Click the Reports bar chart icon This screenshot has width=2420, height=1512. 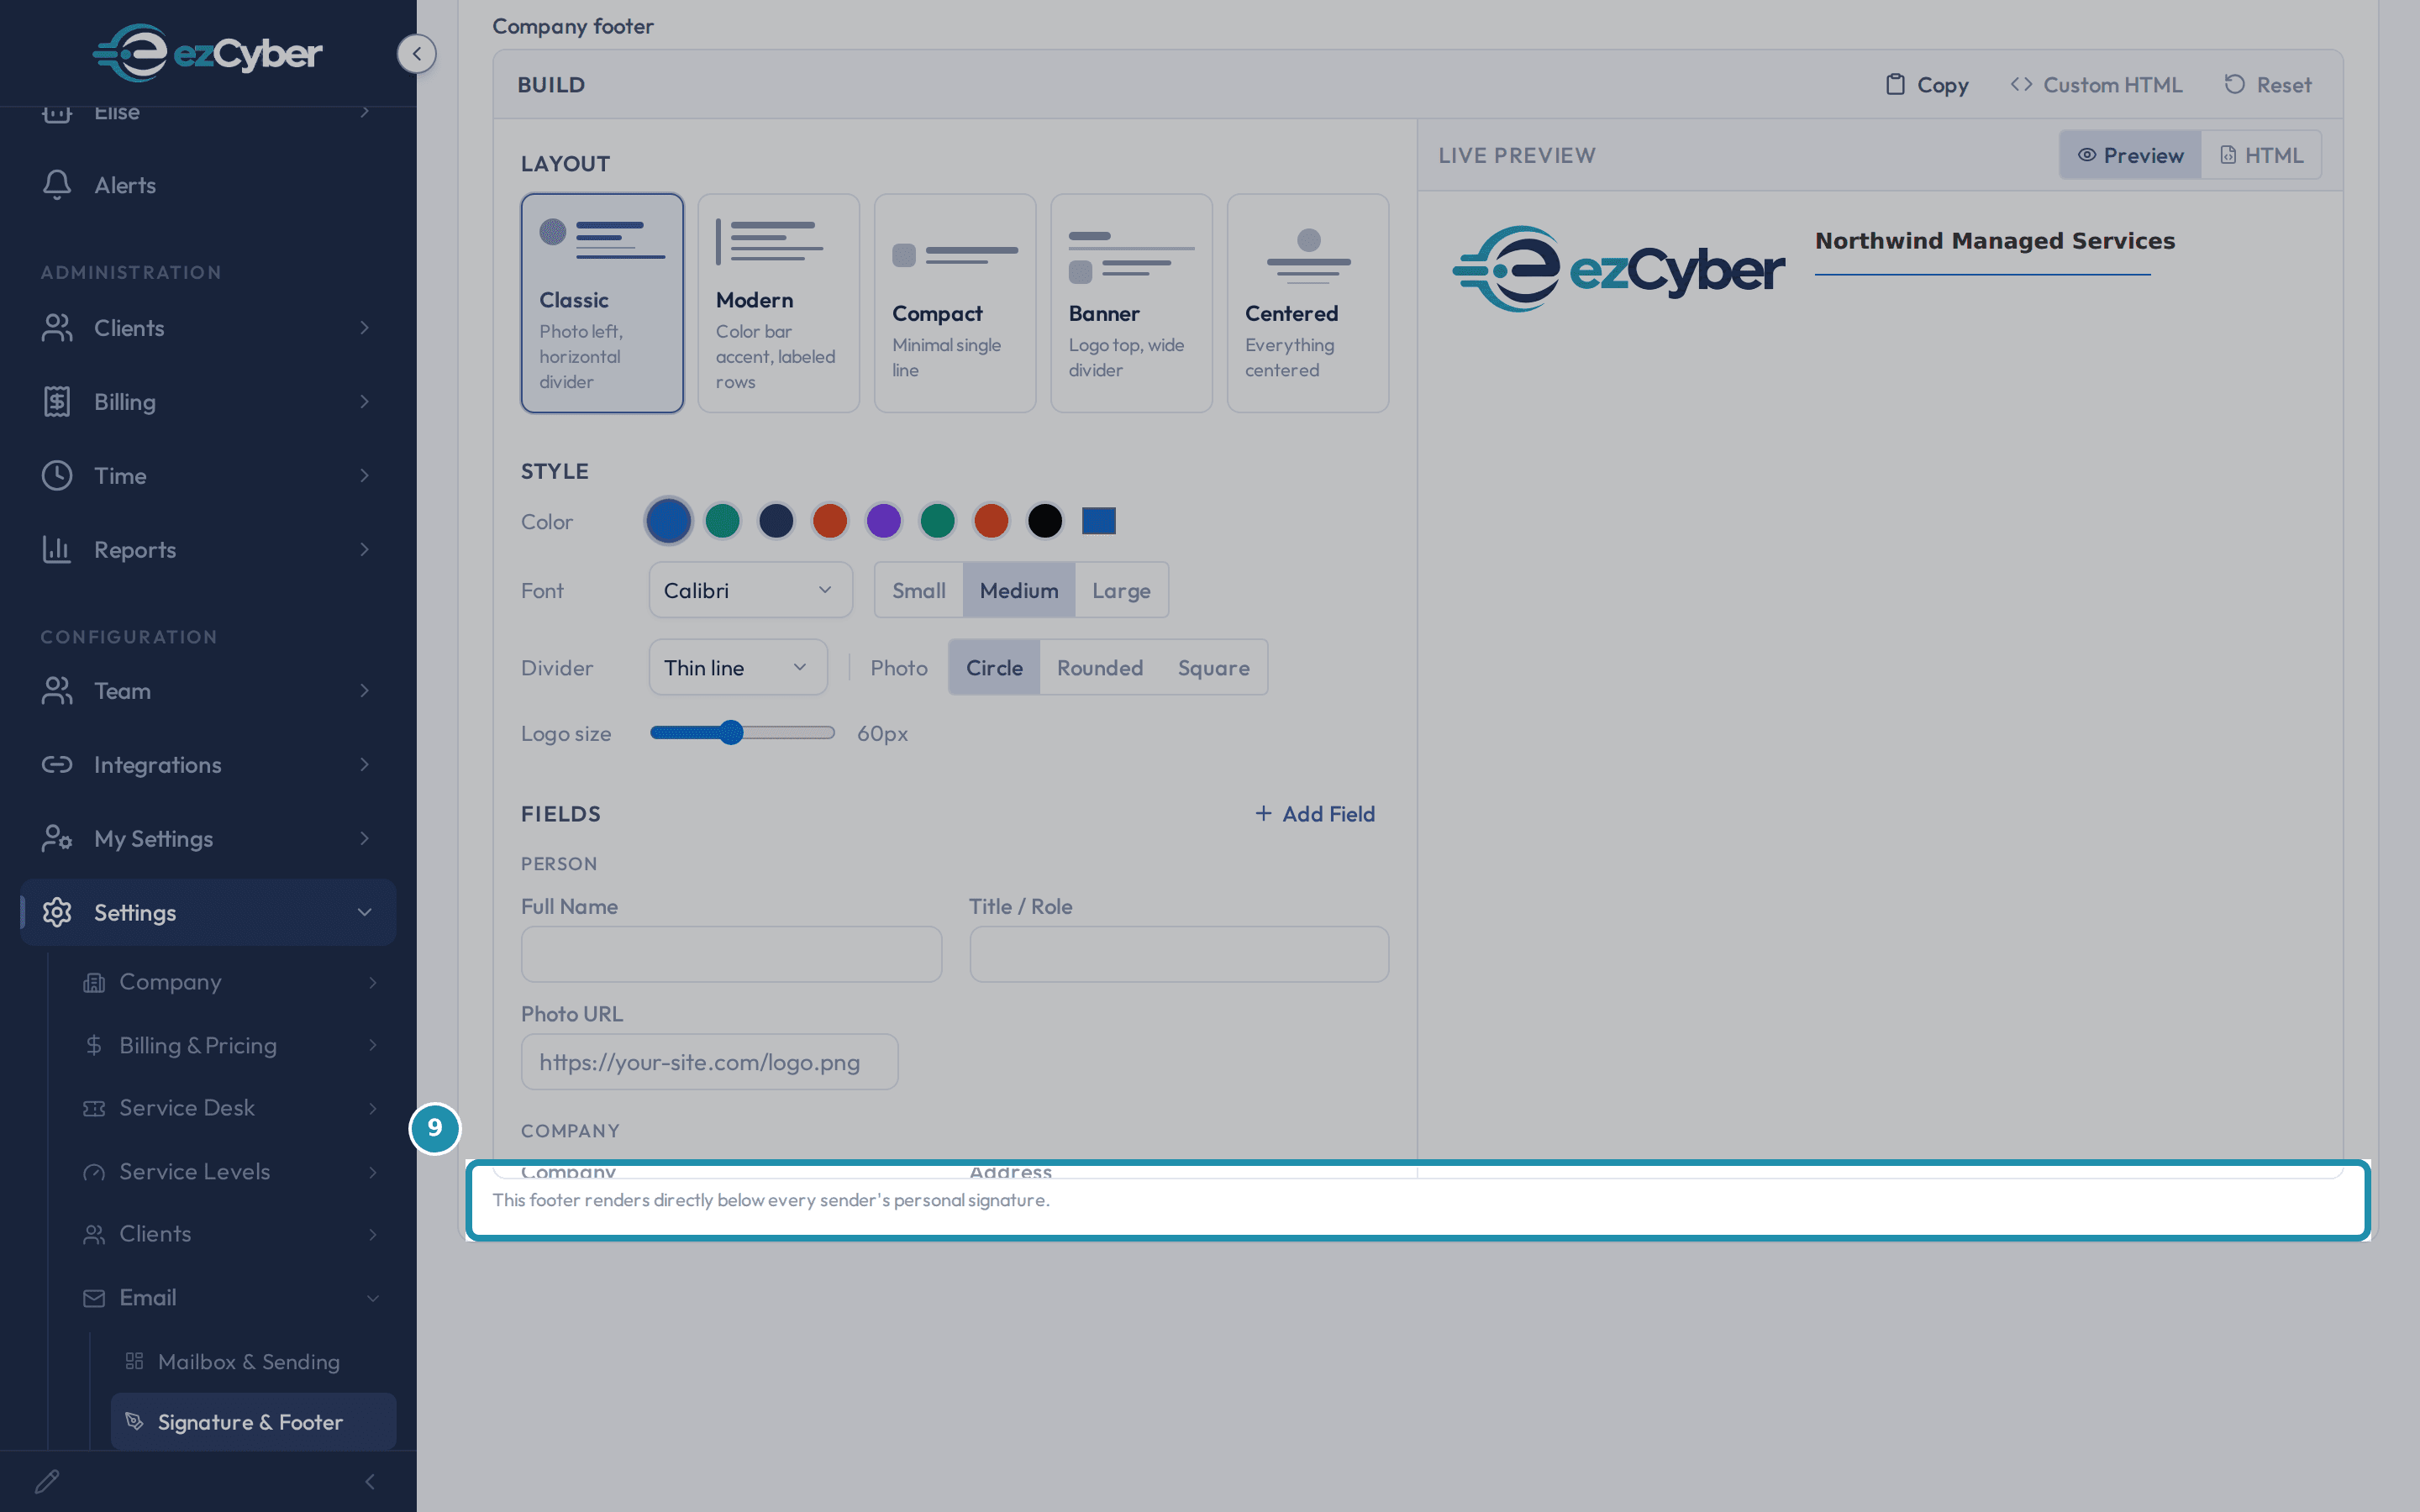pos(57,550)
